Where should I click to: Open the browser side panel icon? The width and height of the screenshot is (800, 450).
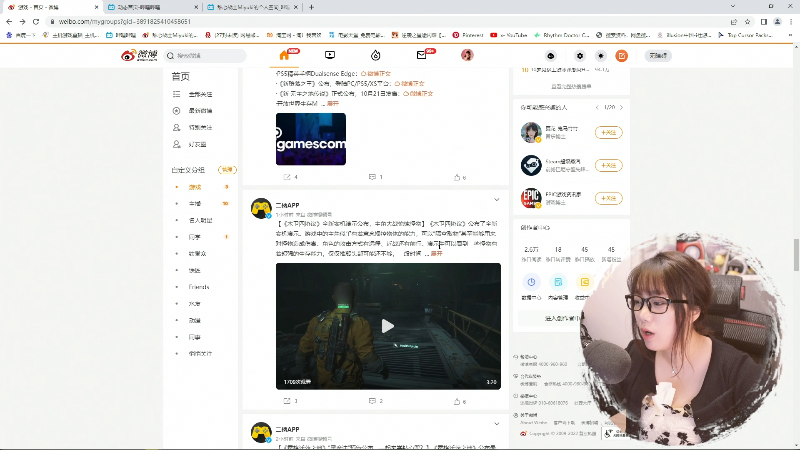(x=764, y=21)
